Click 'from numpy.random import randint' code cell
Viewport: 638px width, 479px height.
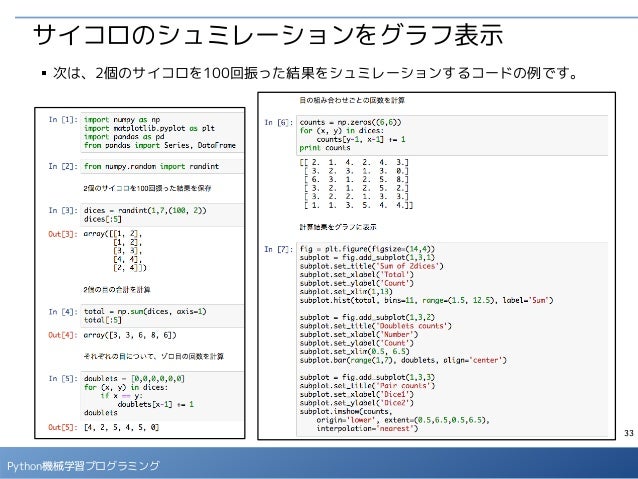162,166
